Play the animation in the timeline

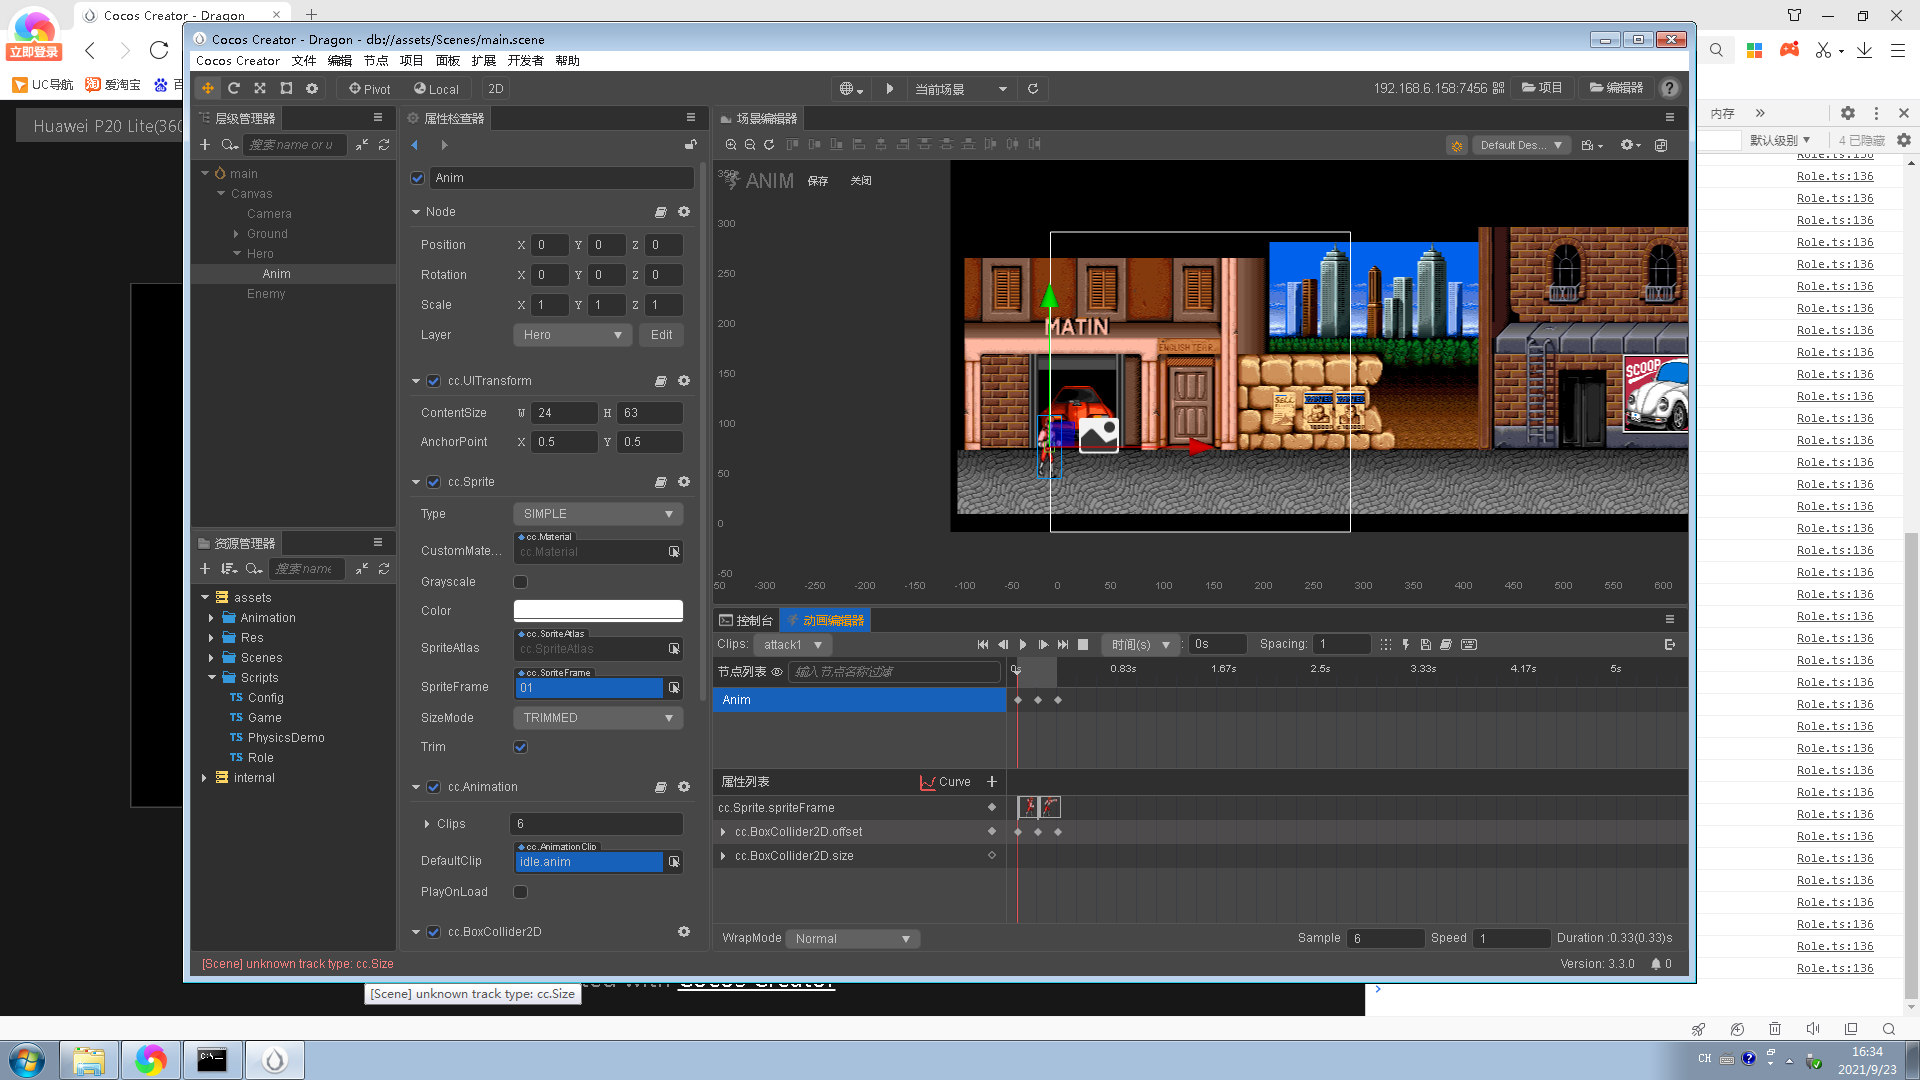1023,645
